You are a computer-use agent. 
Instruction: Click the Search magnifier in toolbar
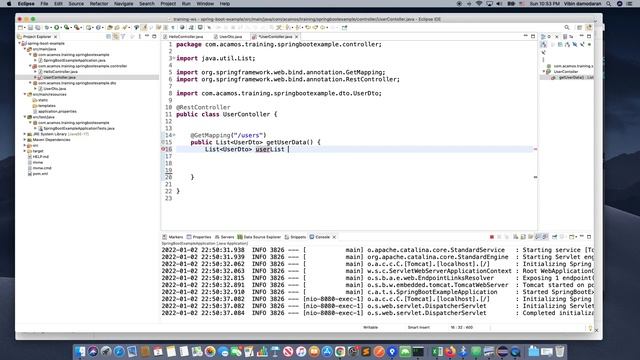pos(567,27)
